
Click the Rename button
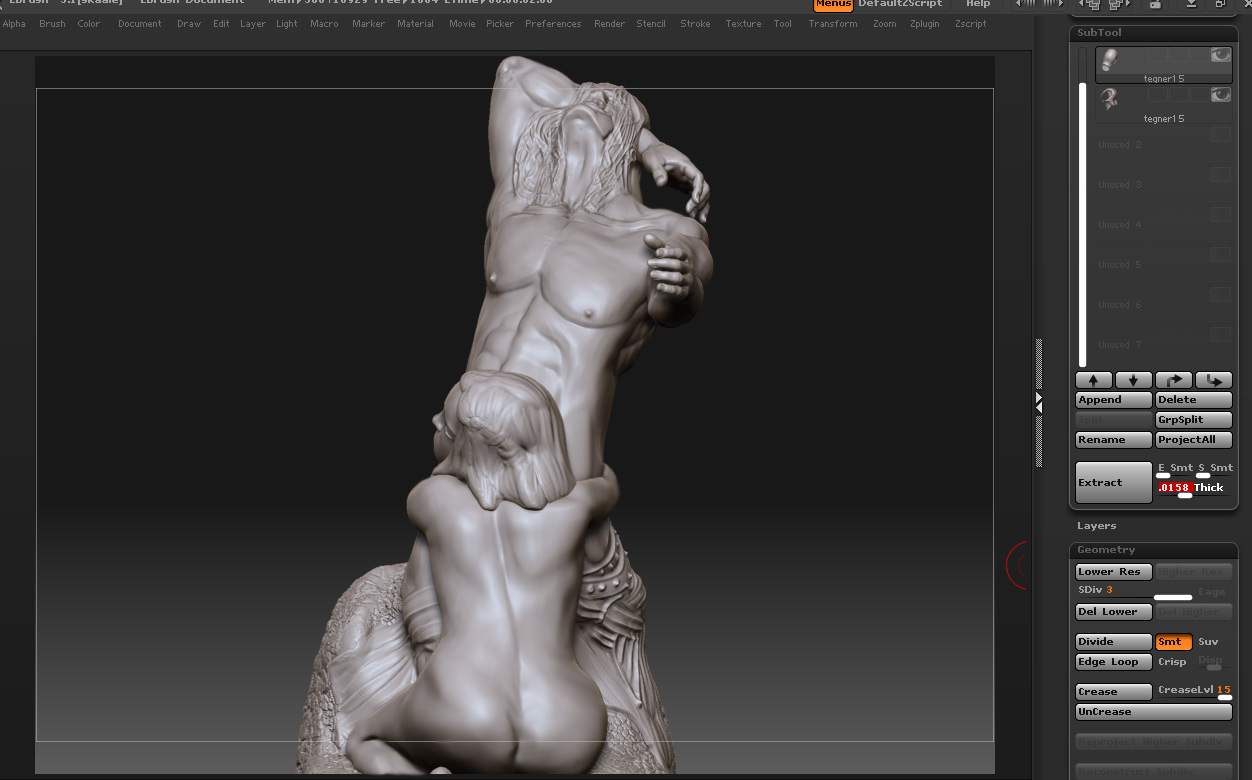pos(1114,440)
